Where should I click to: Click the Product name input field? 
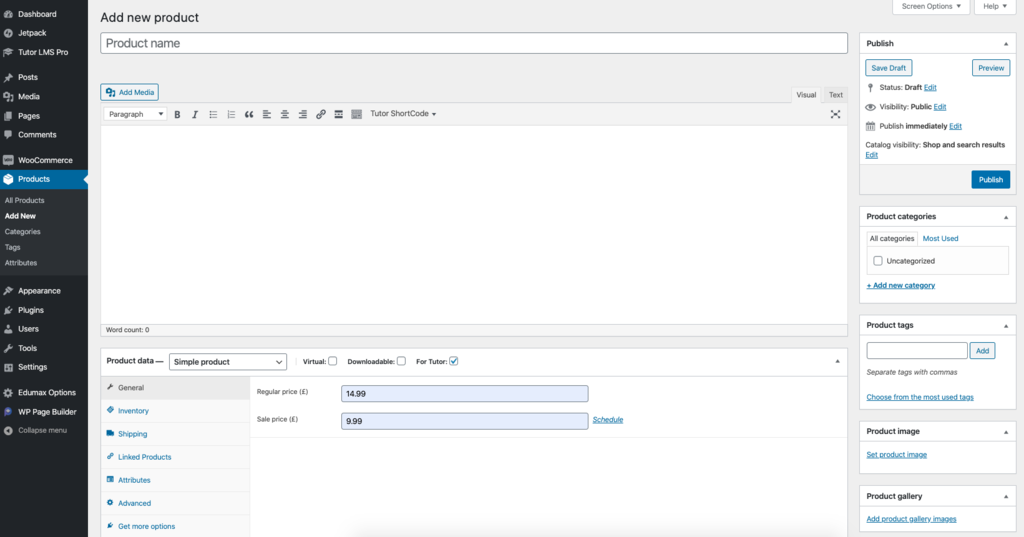[x=474, y=44]
